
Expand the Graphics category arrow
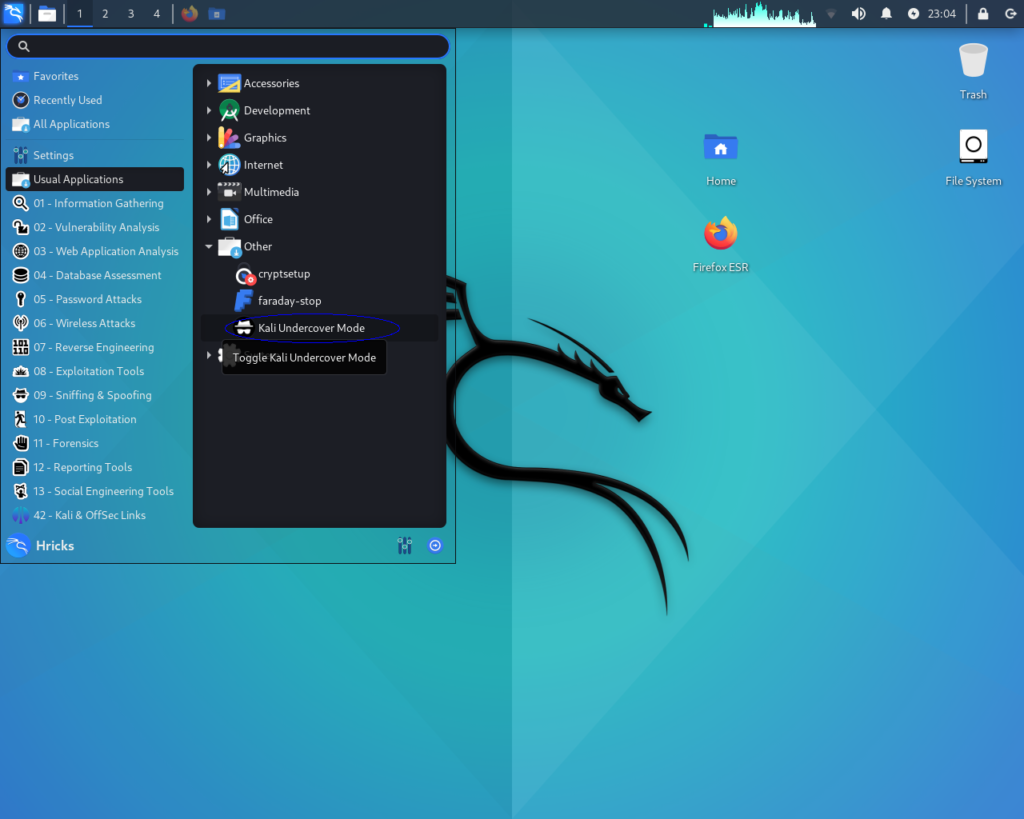[208, 138]
